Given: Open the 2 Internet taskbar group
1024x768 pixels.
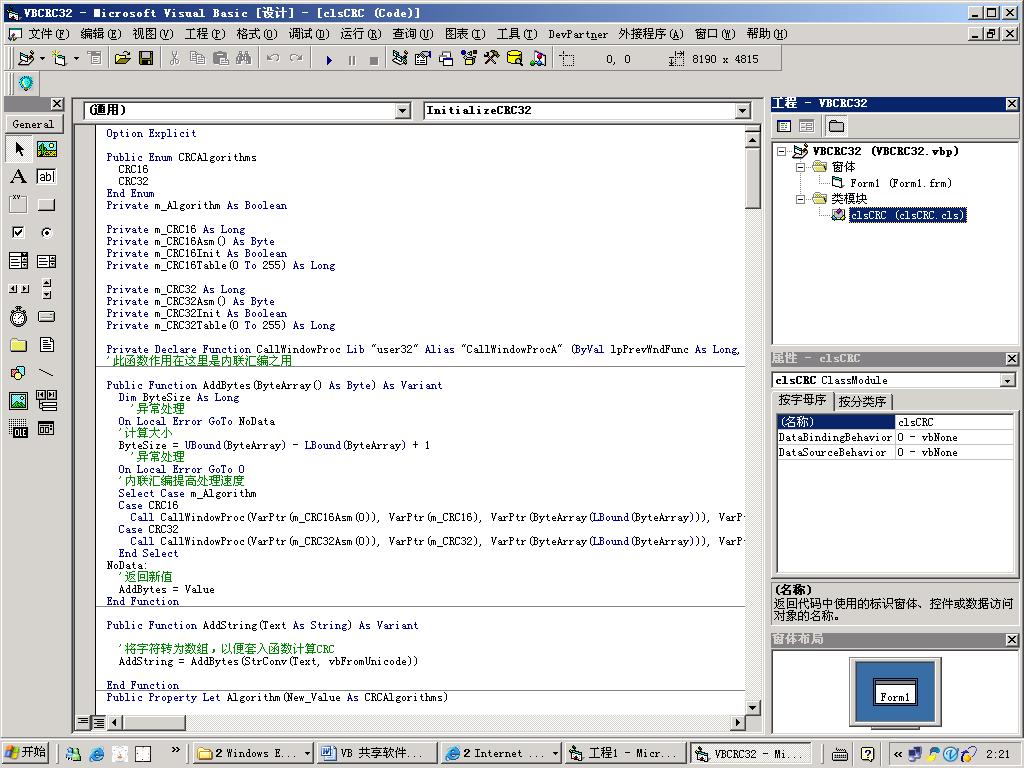Looking at the screenshot, I should 500,753.
